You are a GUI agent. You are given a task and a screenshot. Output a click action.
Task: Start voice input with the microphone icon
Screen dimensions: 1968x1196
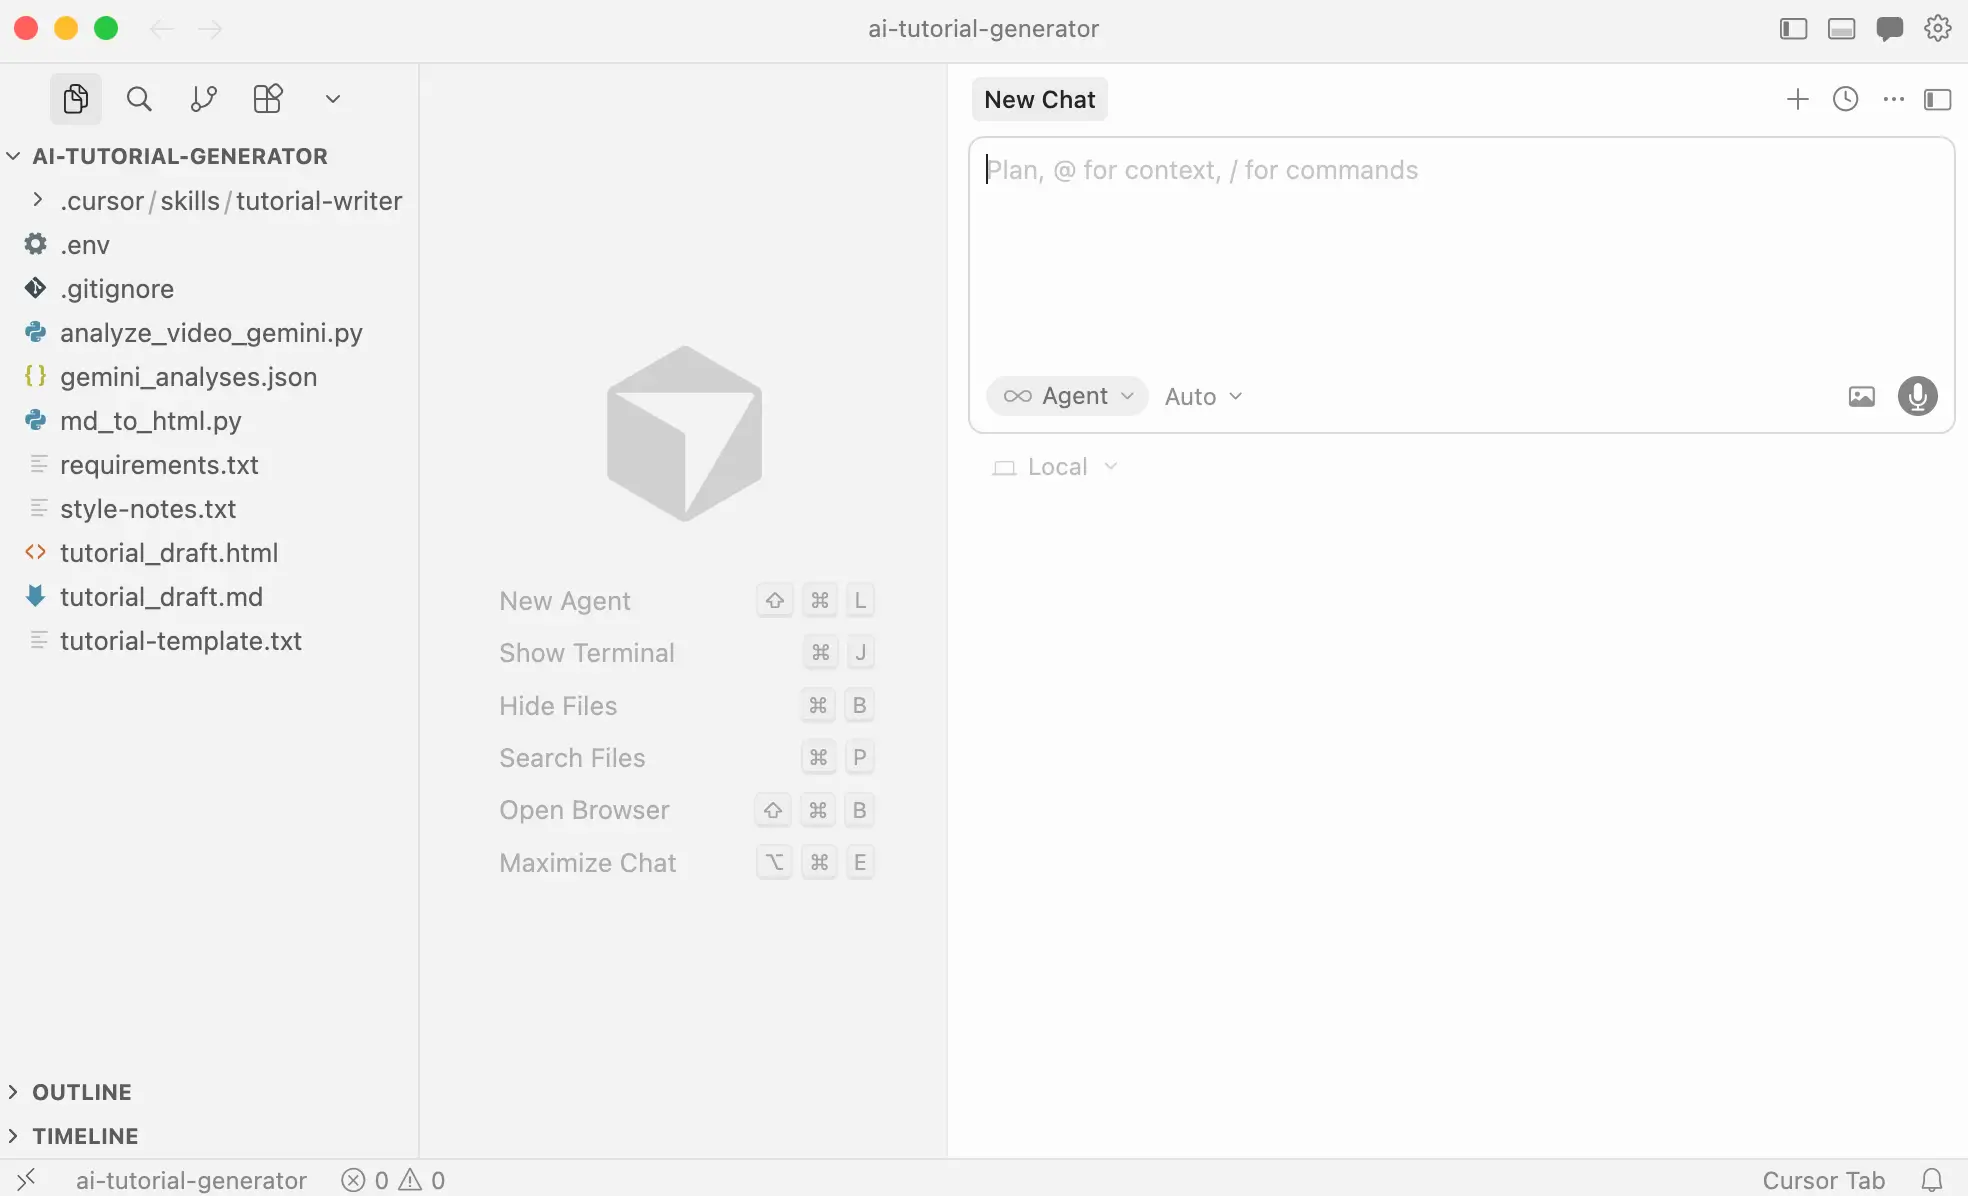click(x=1917, y=396)
